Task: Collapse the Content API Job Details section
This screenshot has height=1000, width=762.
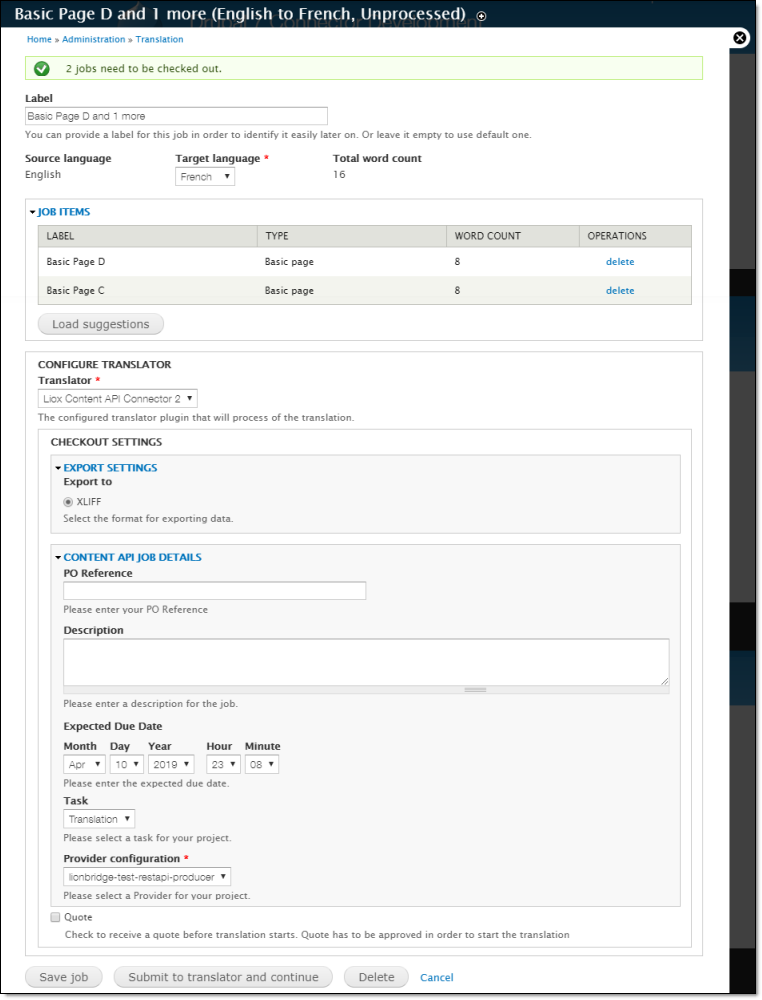Action: [132, 557]
